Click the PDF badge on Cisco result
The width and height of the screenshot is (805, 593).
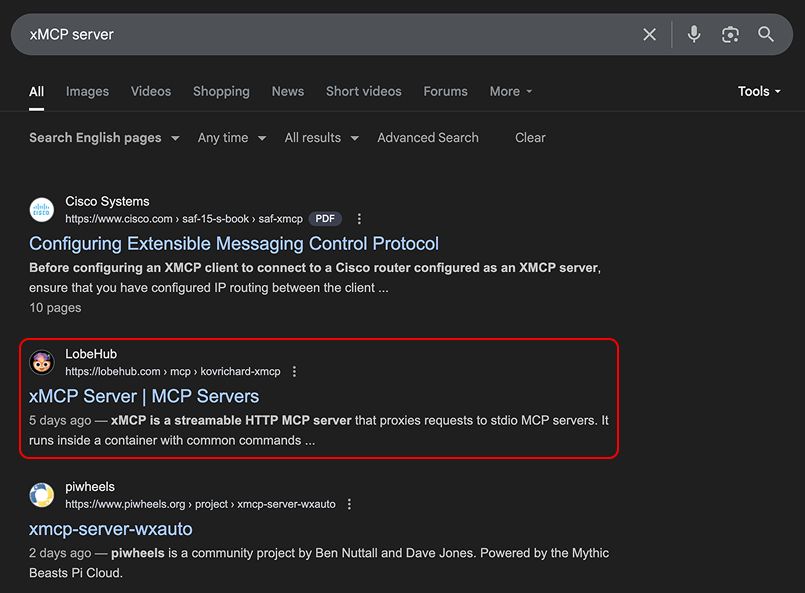325,219
